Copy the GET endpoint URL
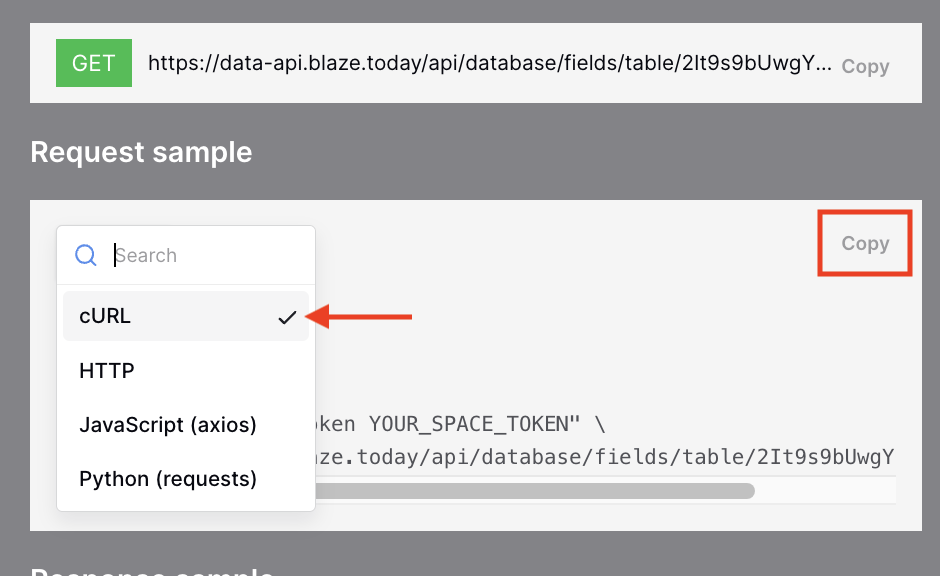The height and width of the screenshot is (576, 940). pyautogui.click(x=865, y=67)
